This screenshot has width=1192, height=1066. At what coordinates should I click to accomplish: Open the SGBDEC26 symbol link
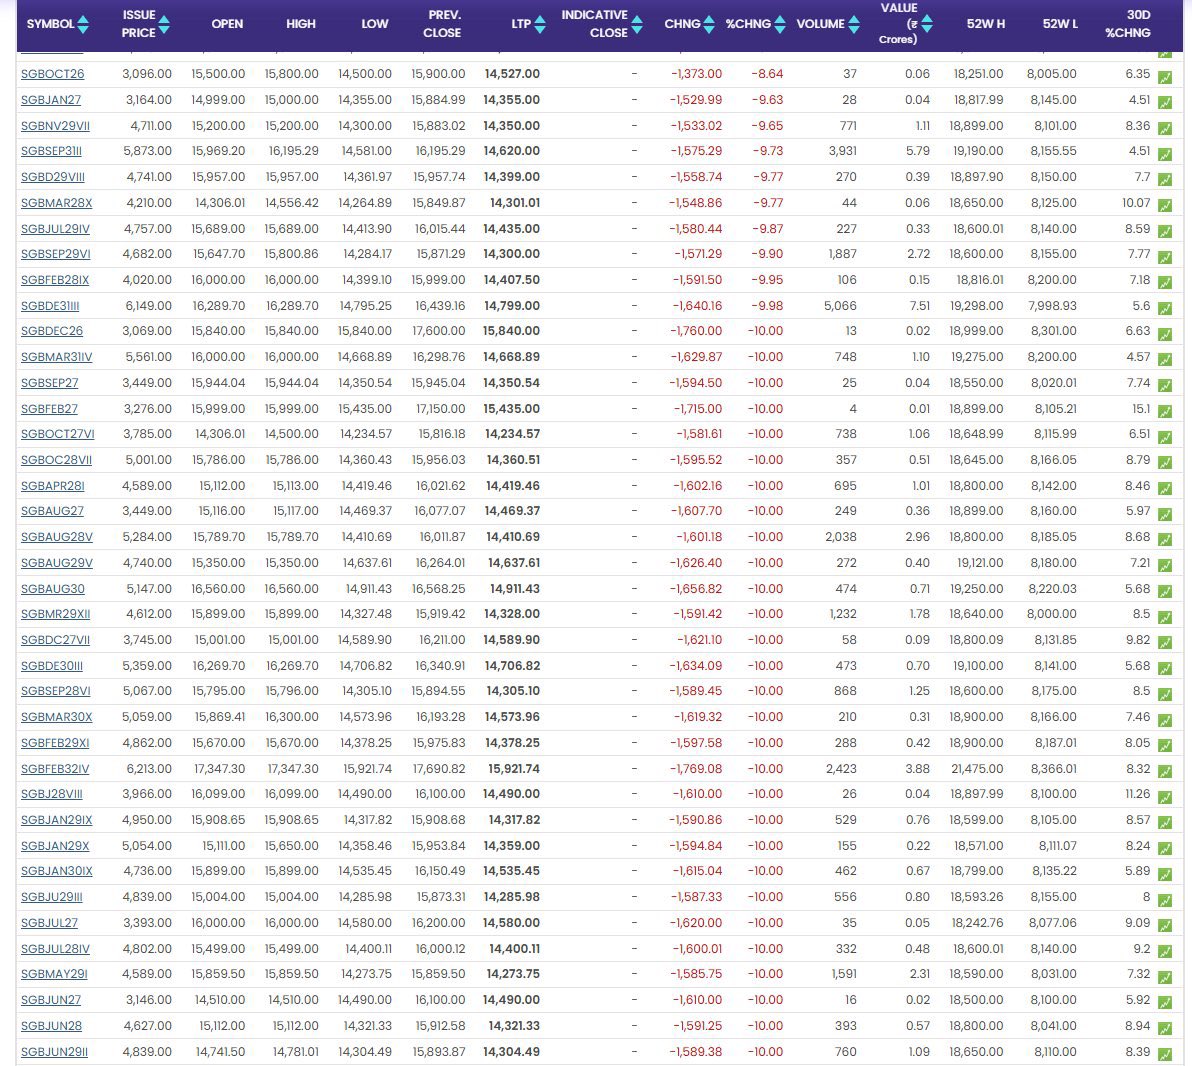(52, 331)
